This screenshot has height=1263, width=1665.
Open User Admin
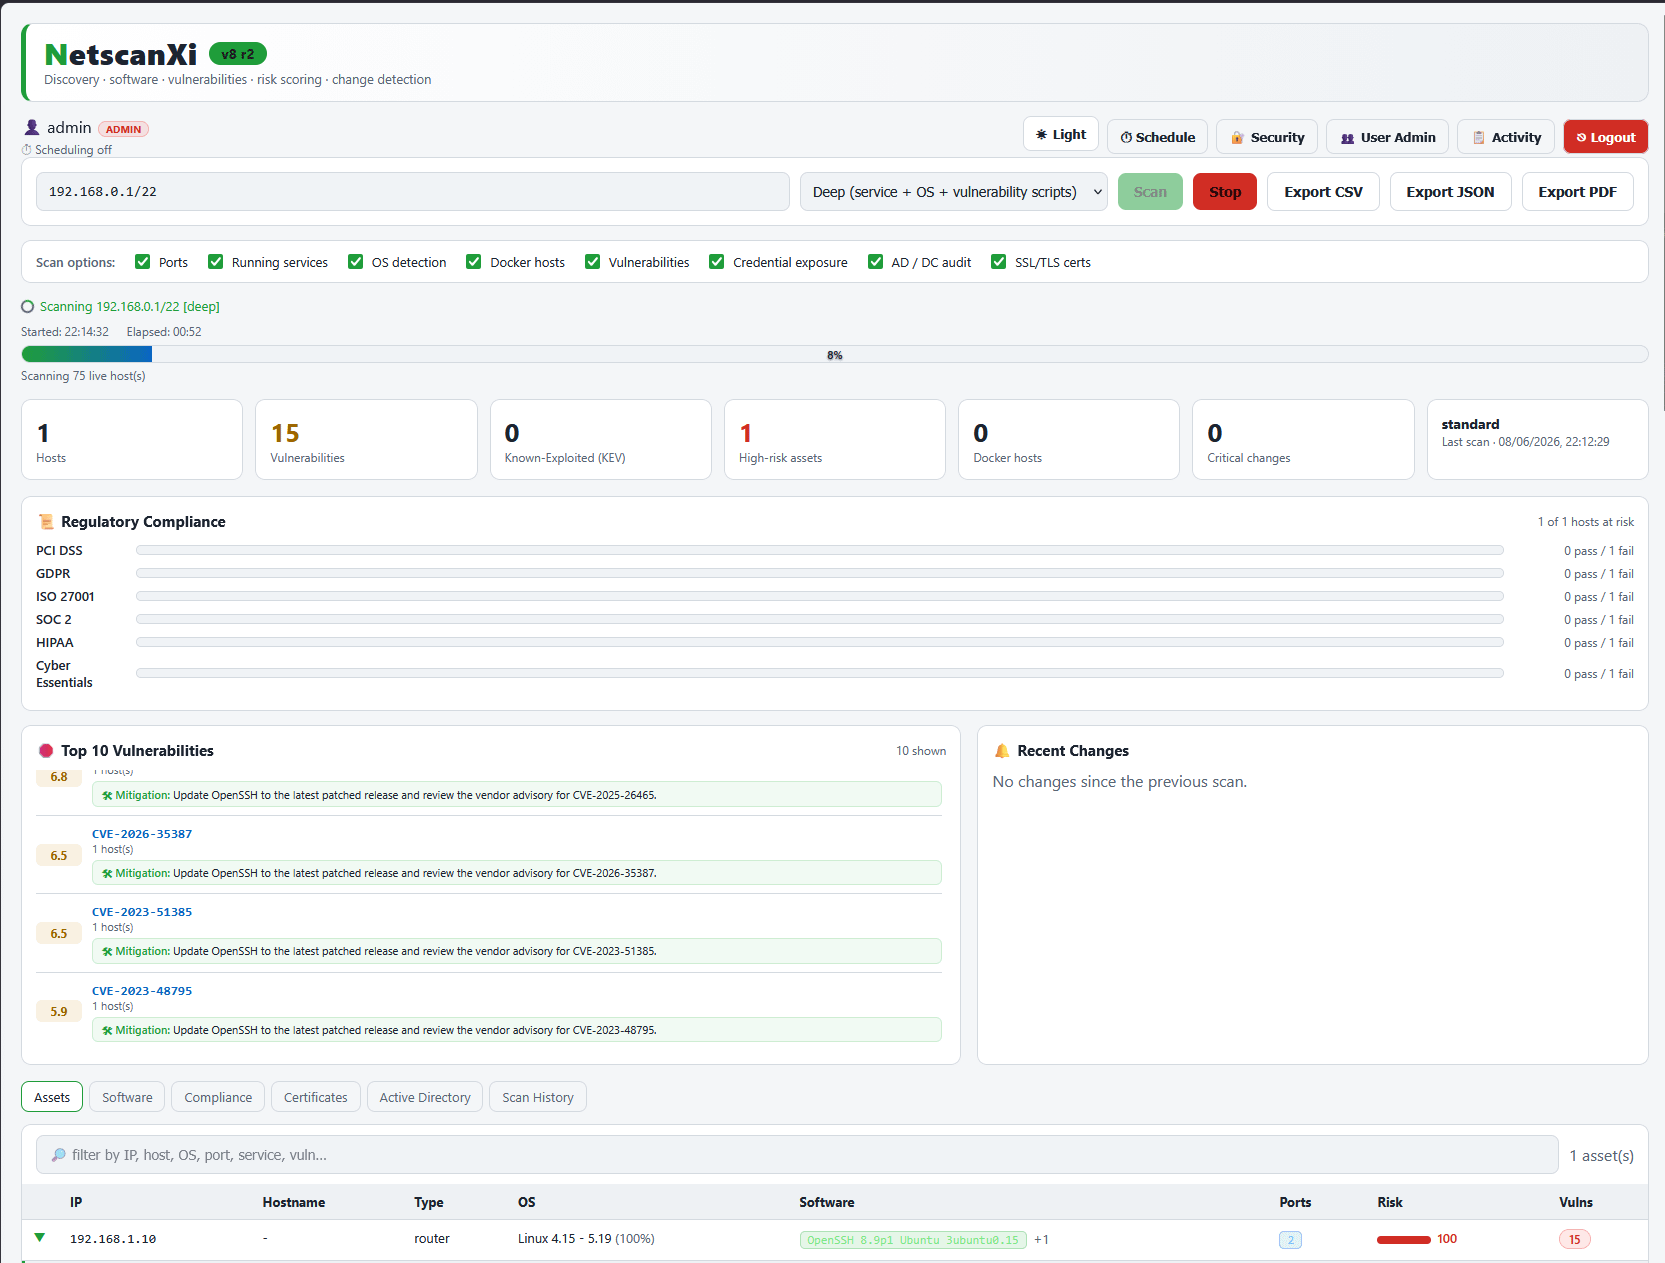click(1388, 137)
